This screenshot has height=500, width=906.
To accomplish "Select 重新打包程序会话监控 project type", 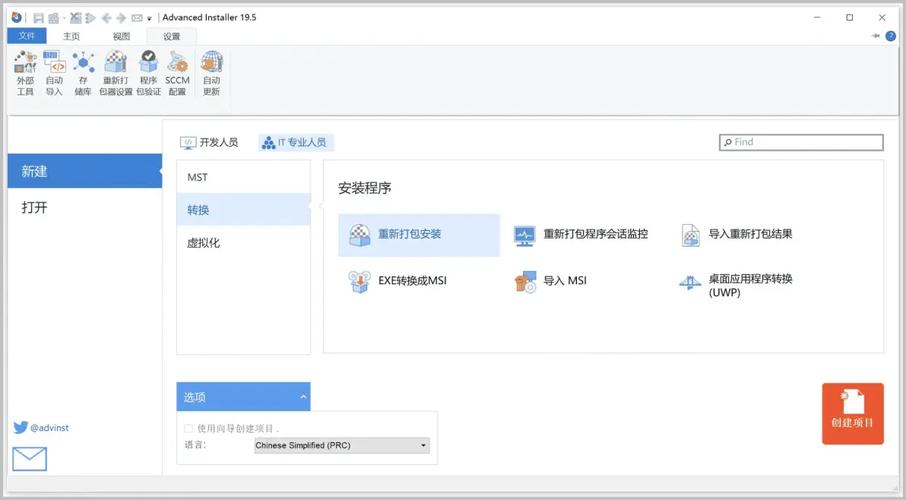I will tap(581, 235).
